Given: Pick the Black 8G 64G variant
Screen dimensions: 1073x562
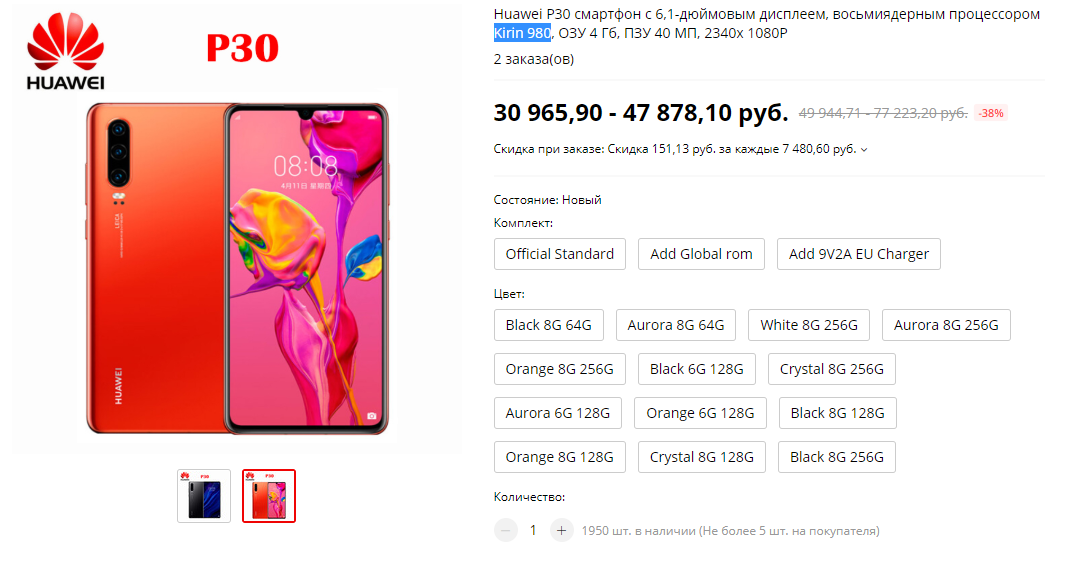Looking at the screenshot, I should pyautogui.click(x=549, y=325).
